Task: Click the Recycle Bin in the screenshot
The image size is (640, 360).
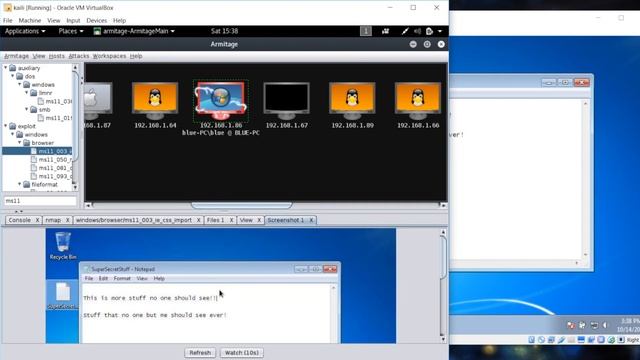Action: (63, 245)
